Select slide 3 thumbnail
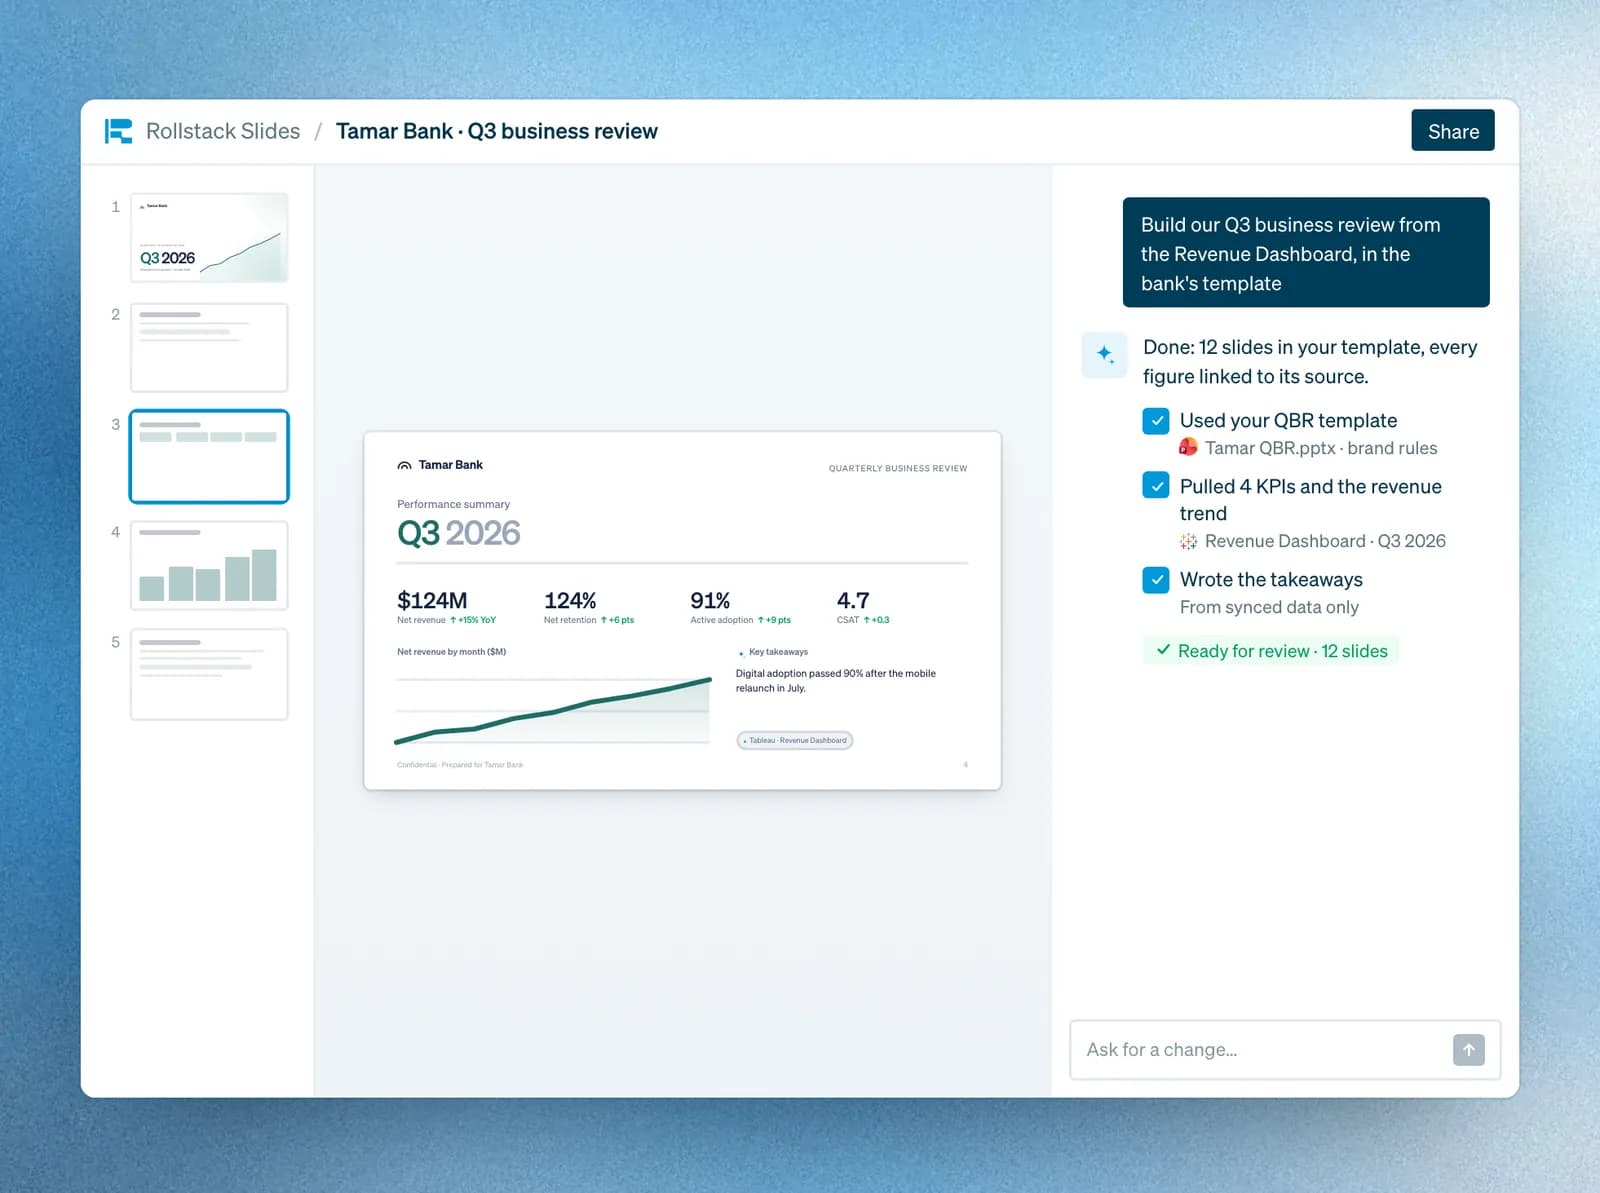Image resolution: width=1600 pixels, height=1193 pixels. 209,456
